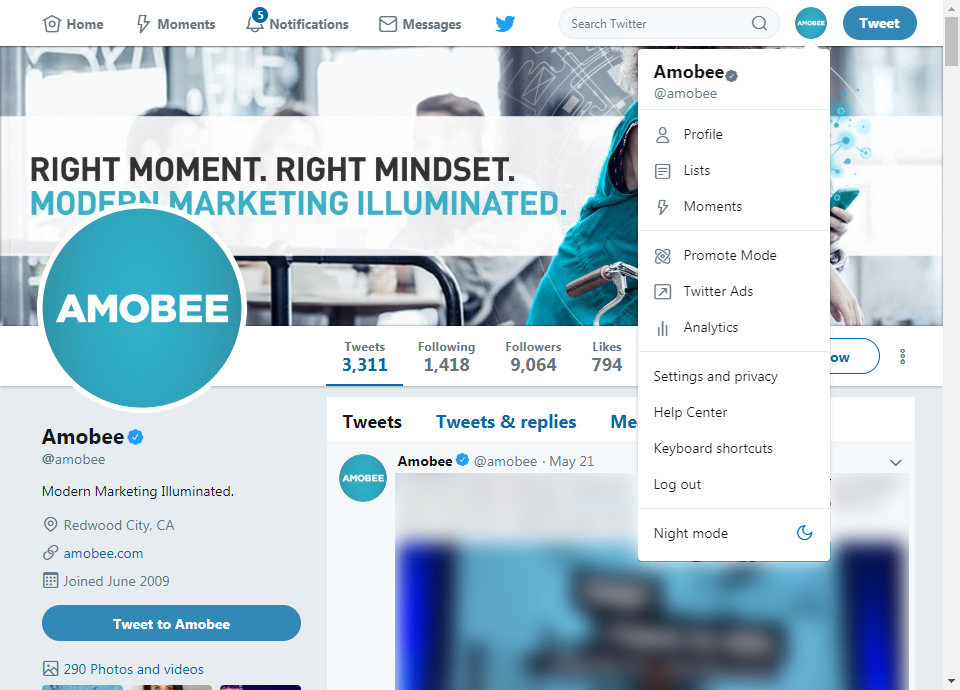
Task: Click the Twitter bird logo
Action: (505, 24)
